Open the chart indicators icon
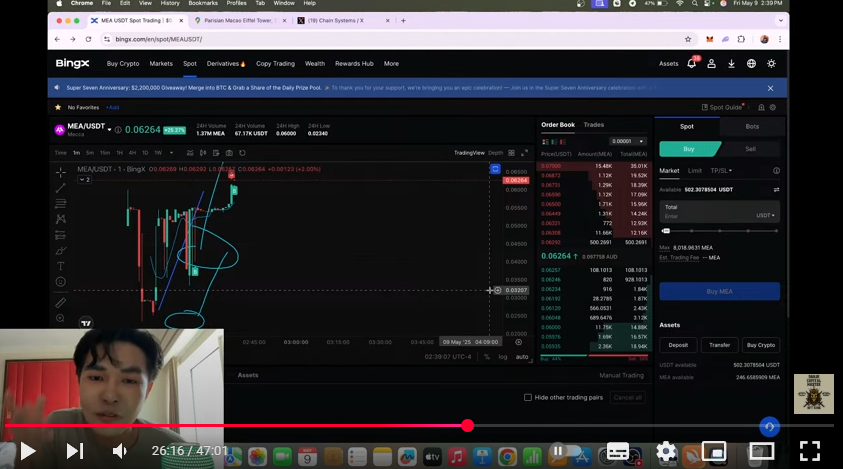This screenshot has width=843, height=469. click(x=190, y=153)
